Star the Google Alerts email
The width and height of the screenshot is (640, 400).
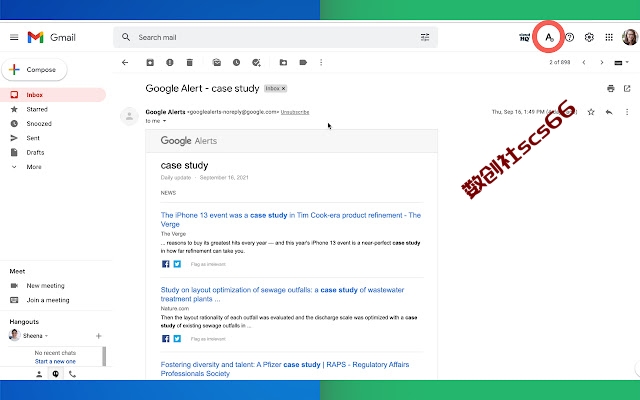591,112
